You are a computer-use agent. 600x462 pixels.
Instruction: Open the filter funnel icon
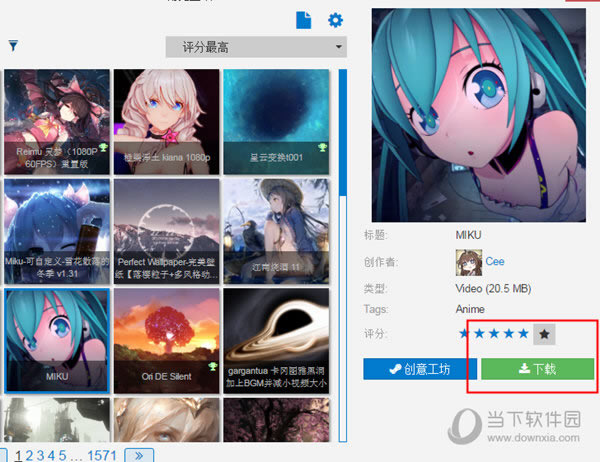[13, 46]
